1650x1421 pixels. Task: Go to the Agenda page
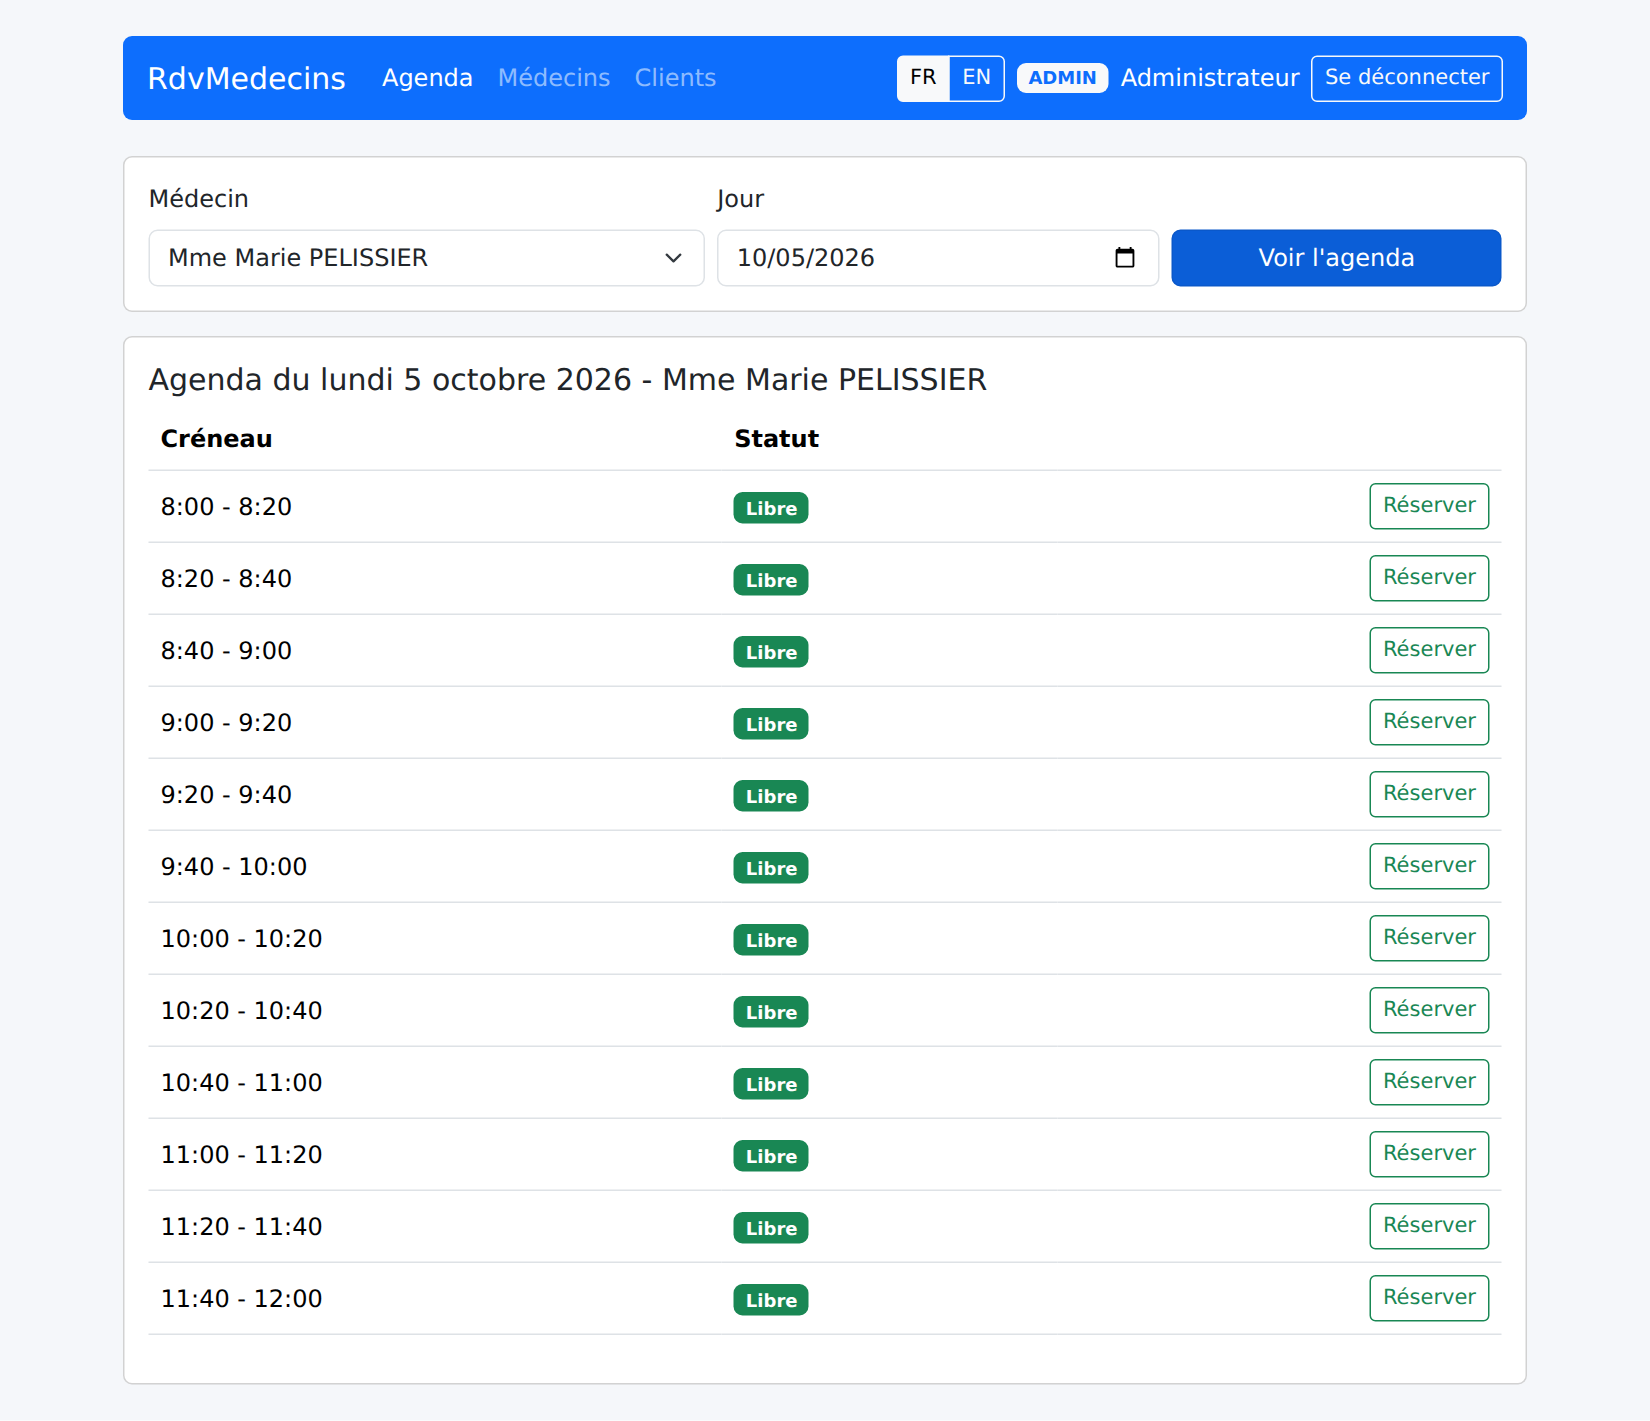427,78
